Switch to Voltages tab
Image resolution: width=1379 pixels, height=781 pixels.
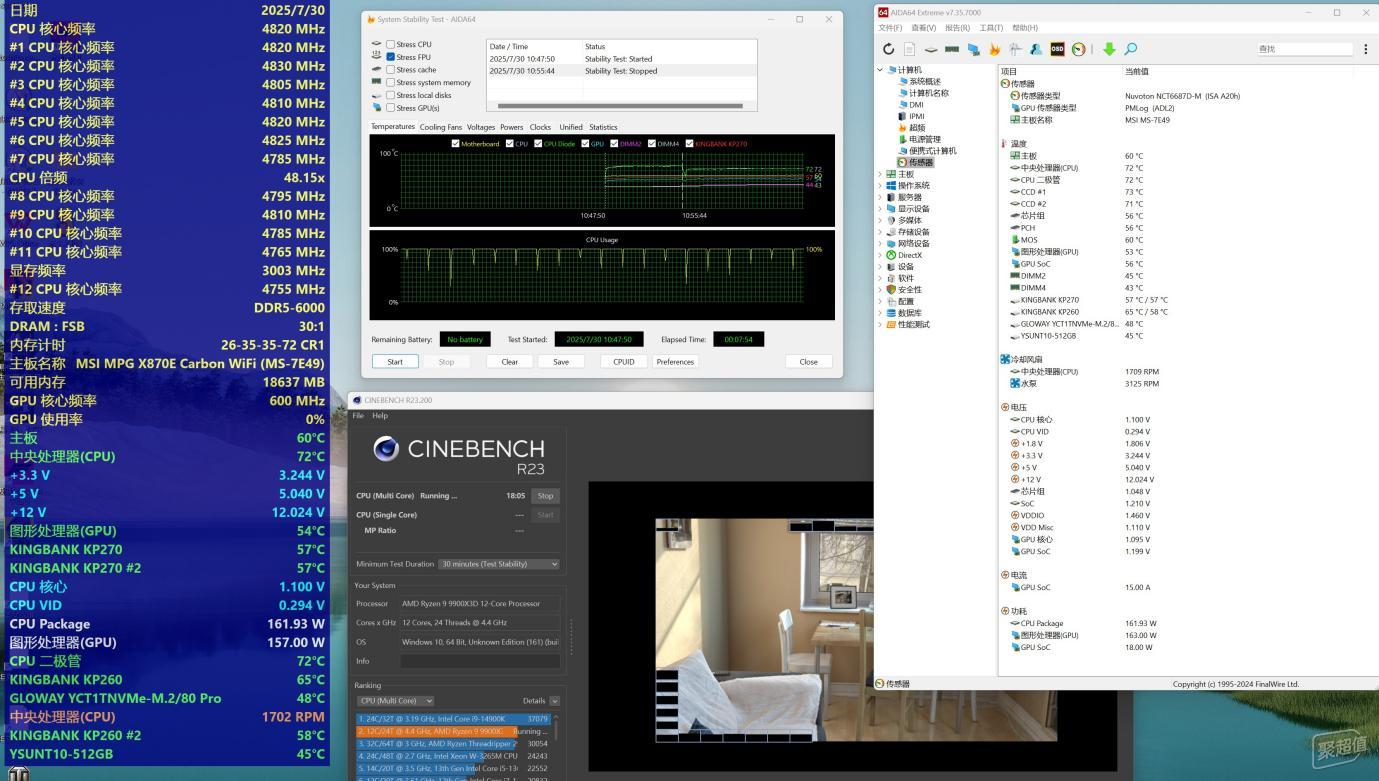click(x=481, y=127)
